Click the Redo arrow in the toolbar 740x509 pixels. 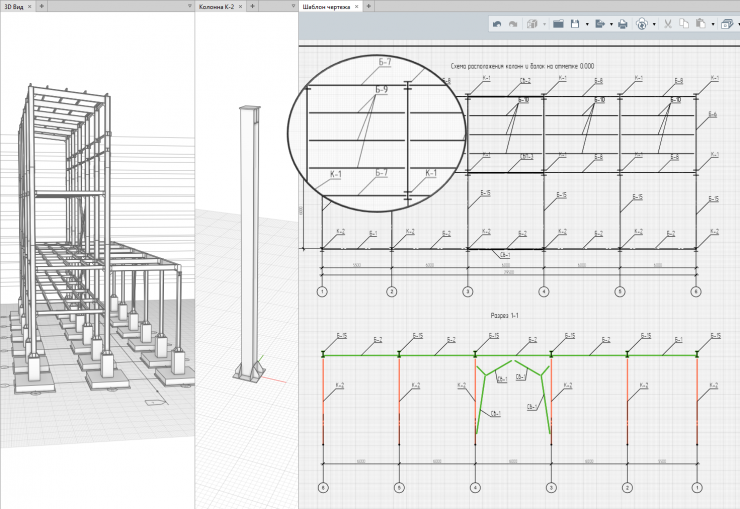pyautogui.click(x=514, y=23)
